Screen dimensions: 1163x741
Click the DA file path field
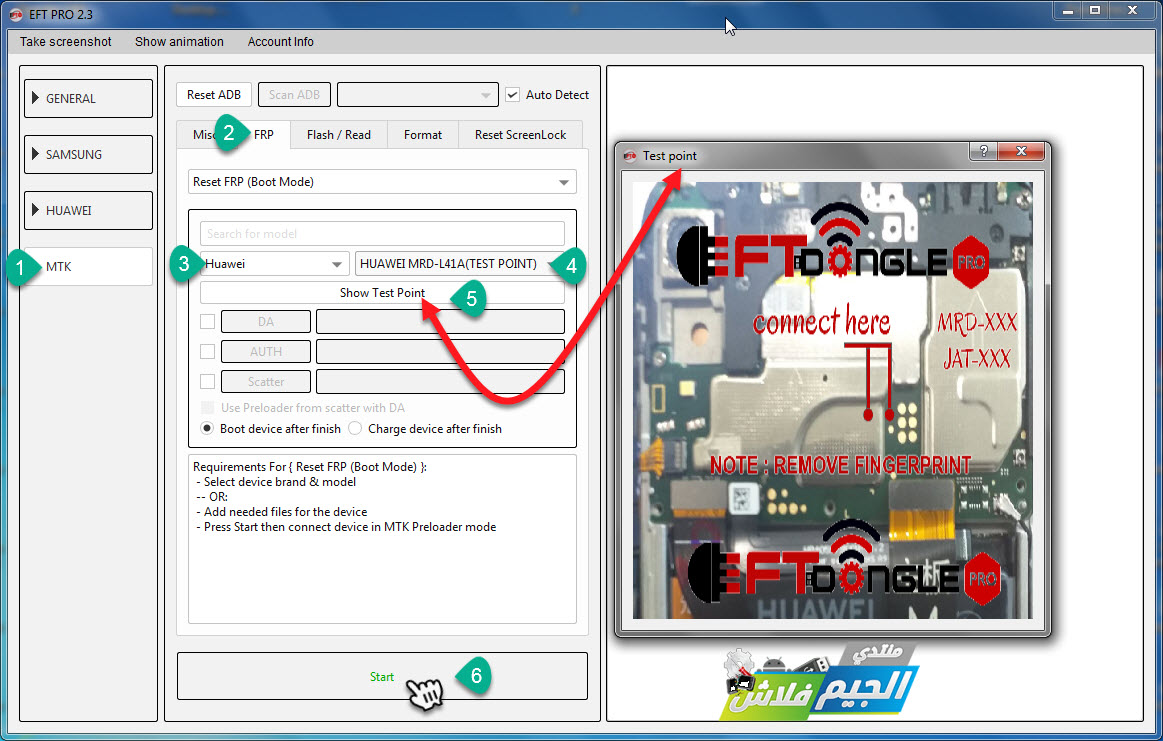click(x=441, y=321)
